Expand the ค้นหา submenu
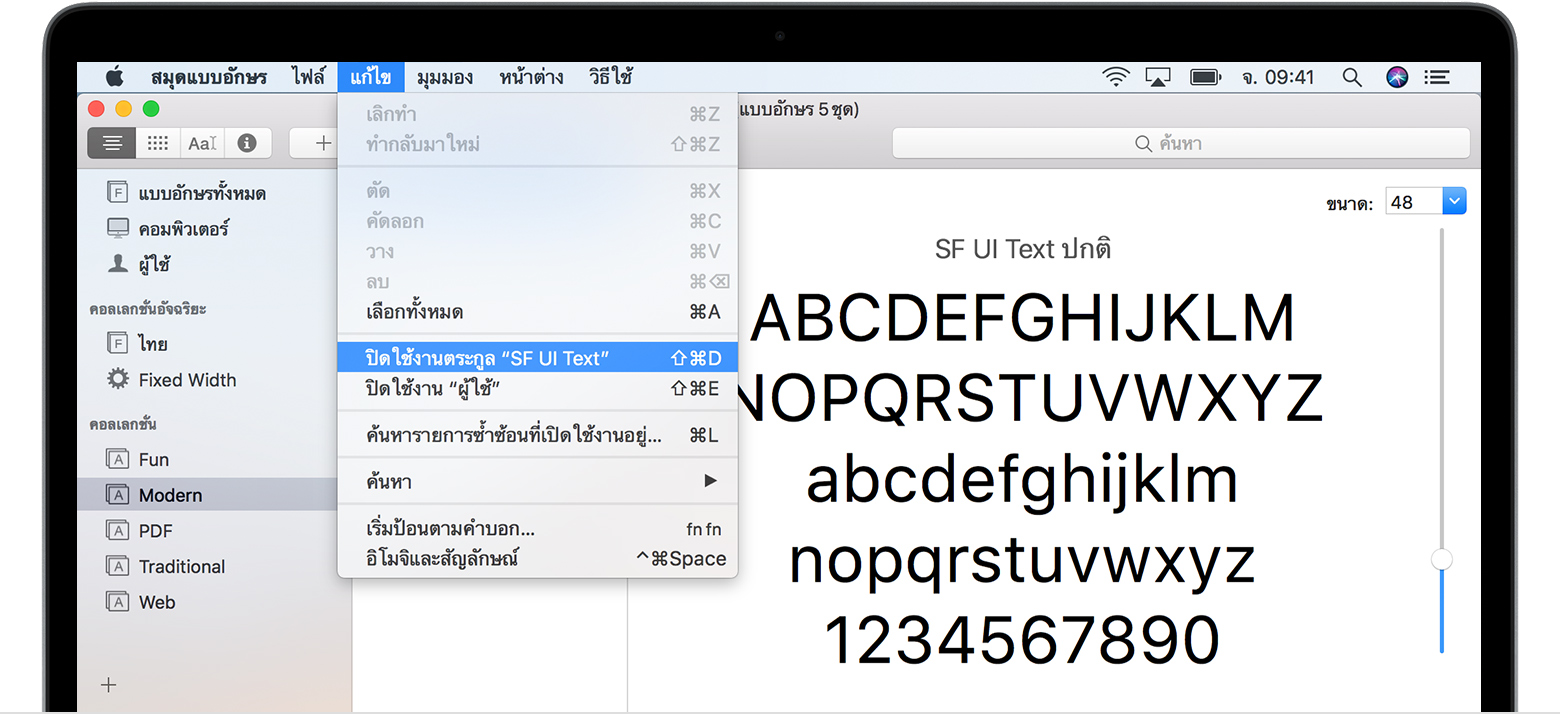This screenshot has width=1560, height=714. tap(538, 482)
